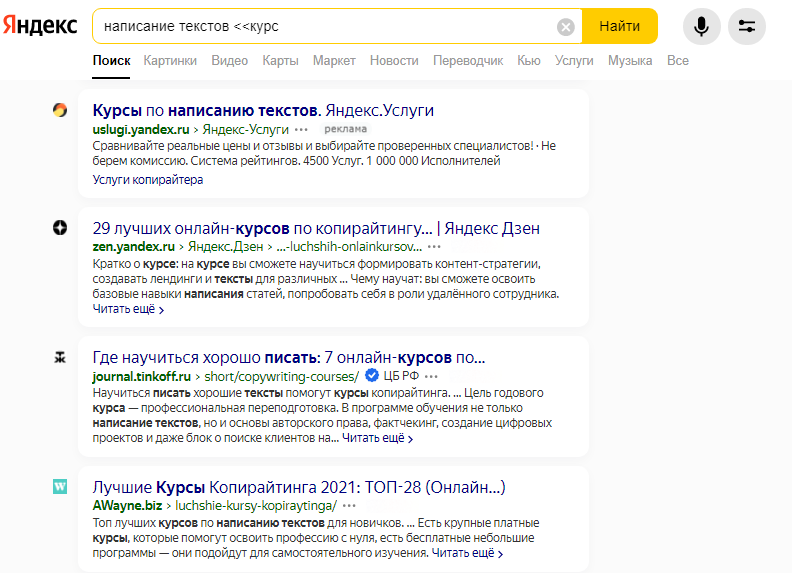792x573 pixels.
Task: Open three-dots menu of journal.tinkoff.ru result
Action: click(431, 377)
